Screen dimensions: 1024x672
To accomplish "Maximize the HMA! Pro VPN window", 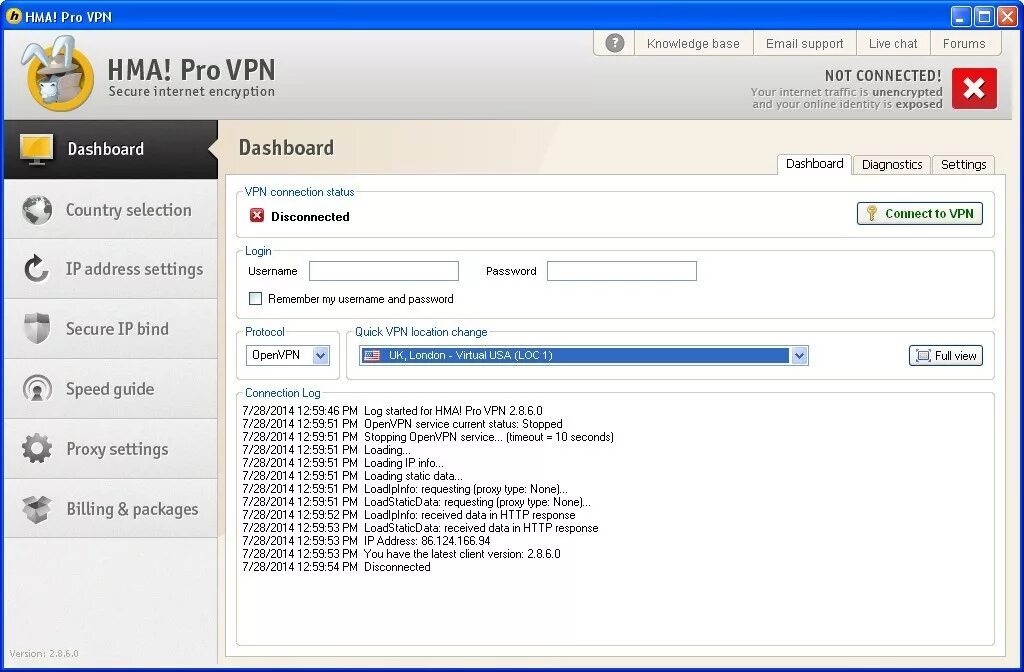I will tap(984, 16).
